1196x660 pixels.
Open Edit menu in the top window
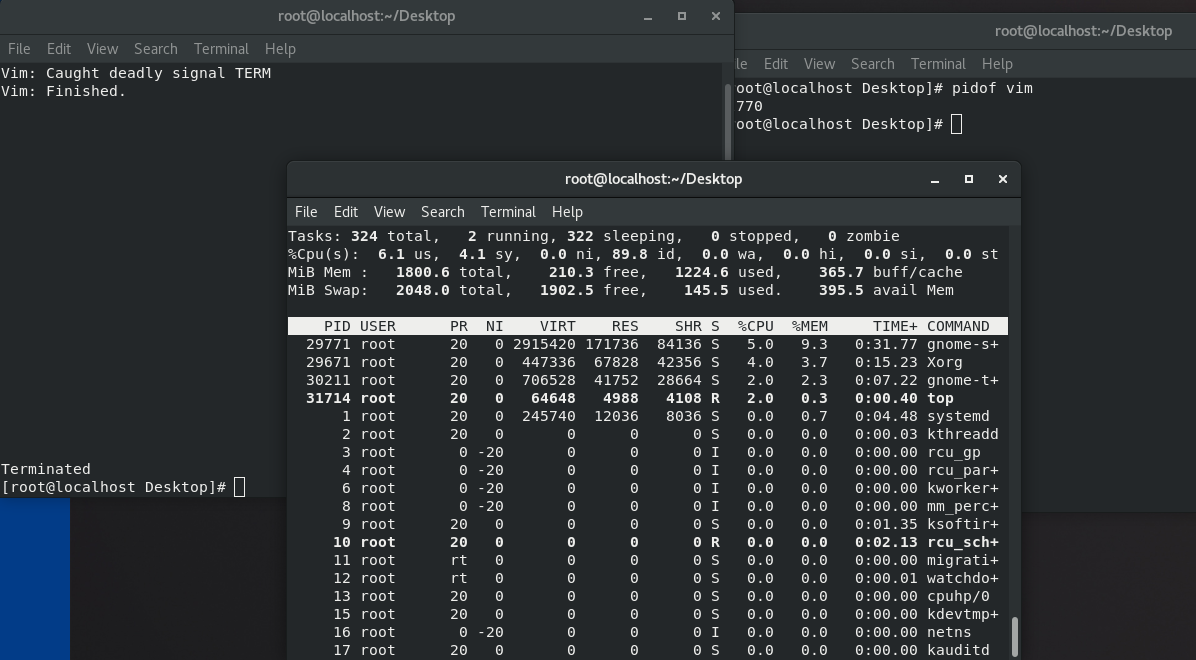pos(346,212)
